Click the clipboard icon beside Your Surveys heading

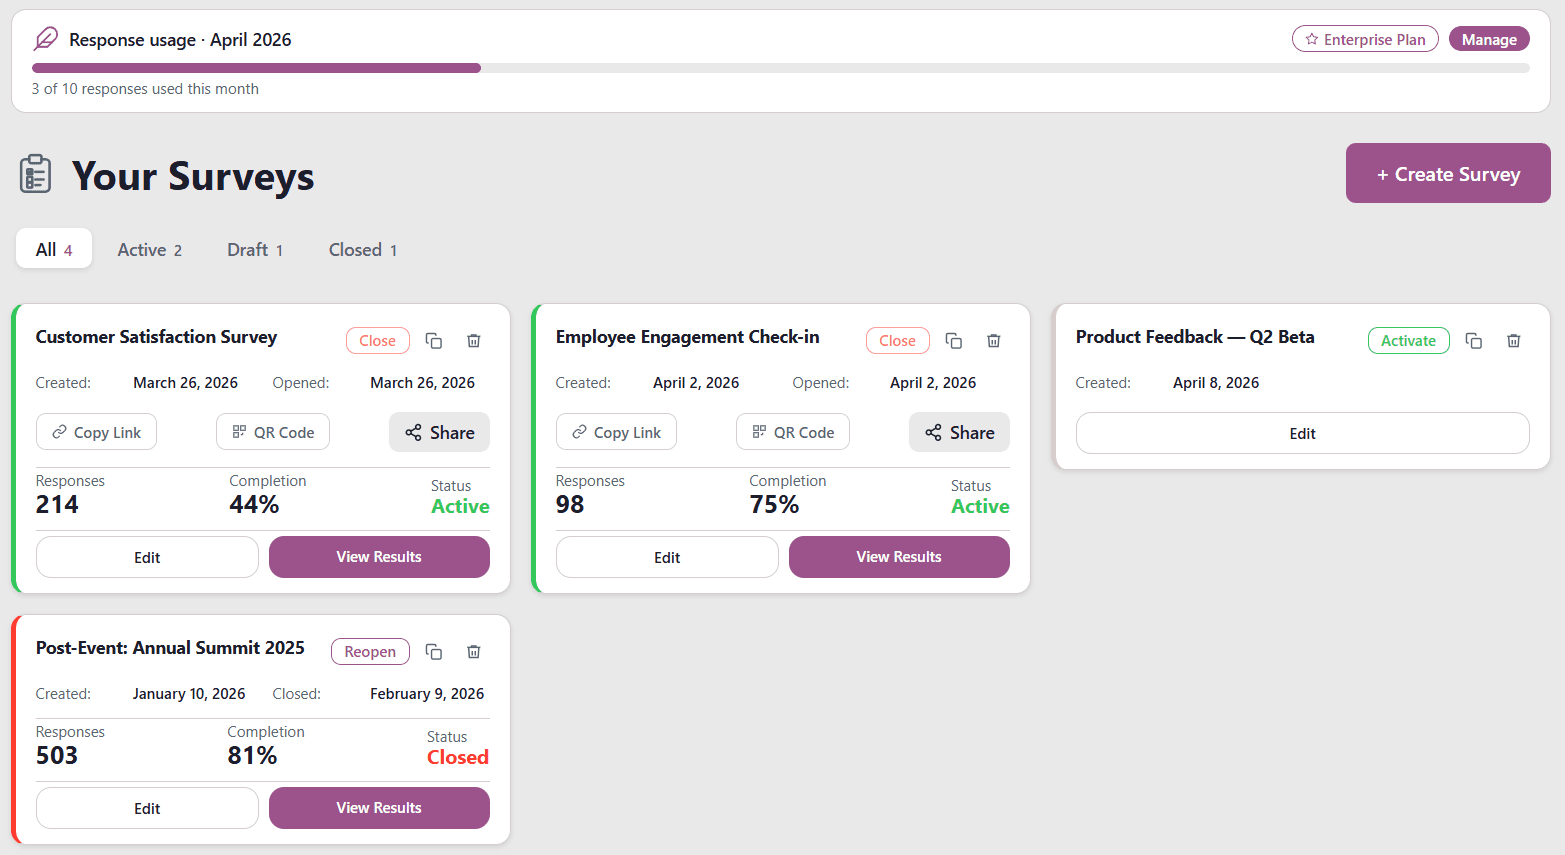click(x=35, y=173)
